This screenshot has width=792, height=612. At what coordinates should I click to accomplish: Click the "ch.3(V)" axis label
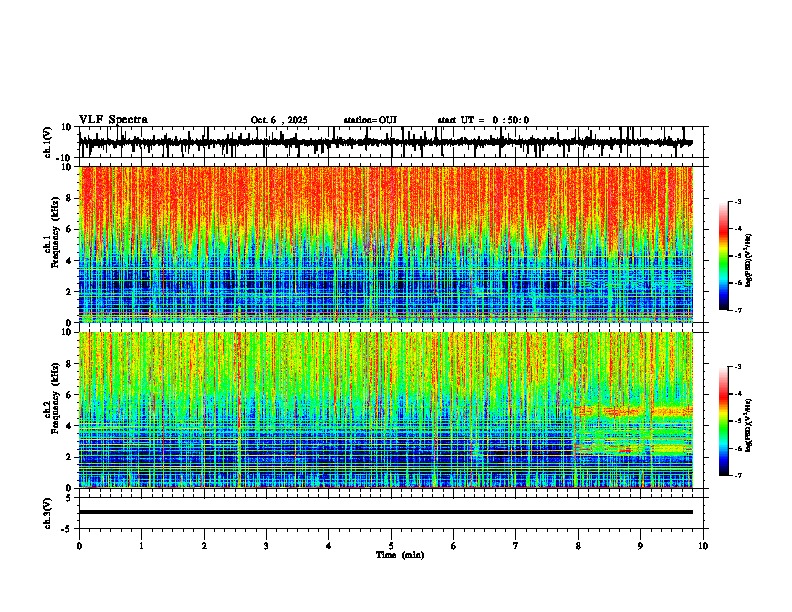pyautogui.click(x=48, y=513)
